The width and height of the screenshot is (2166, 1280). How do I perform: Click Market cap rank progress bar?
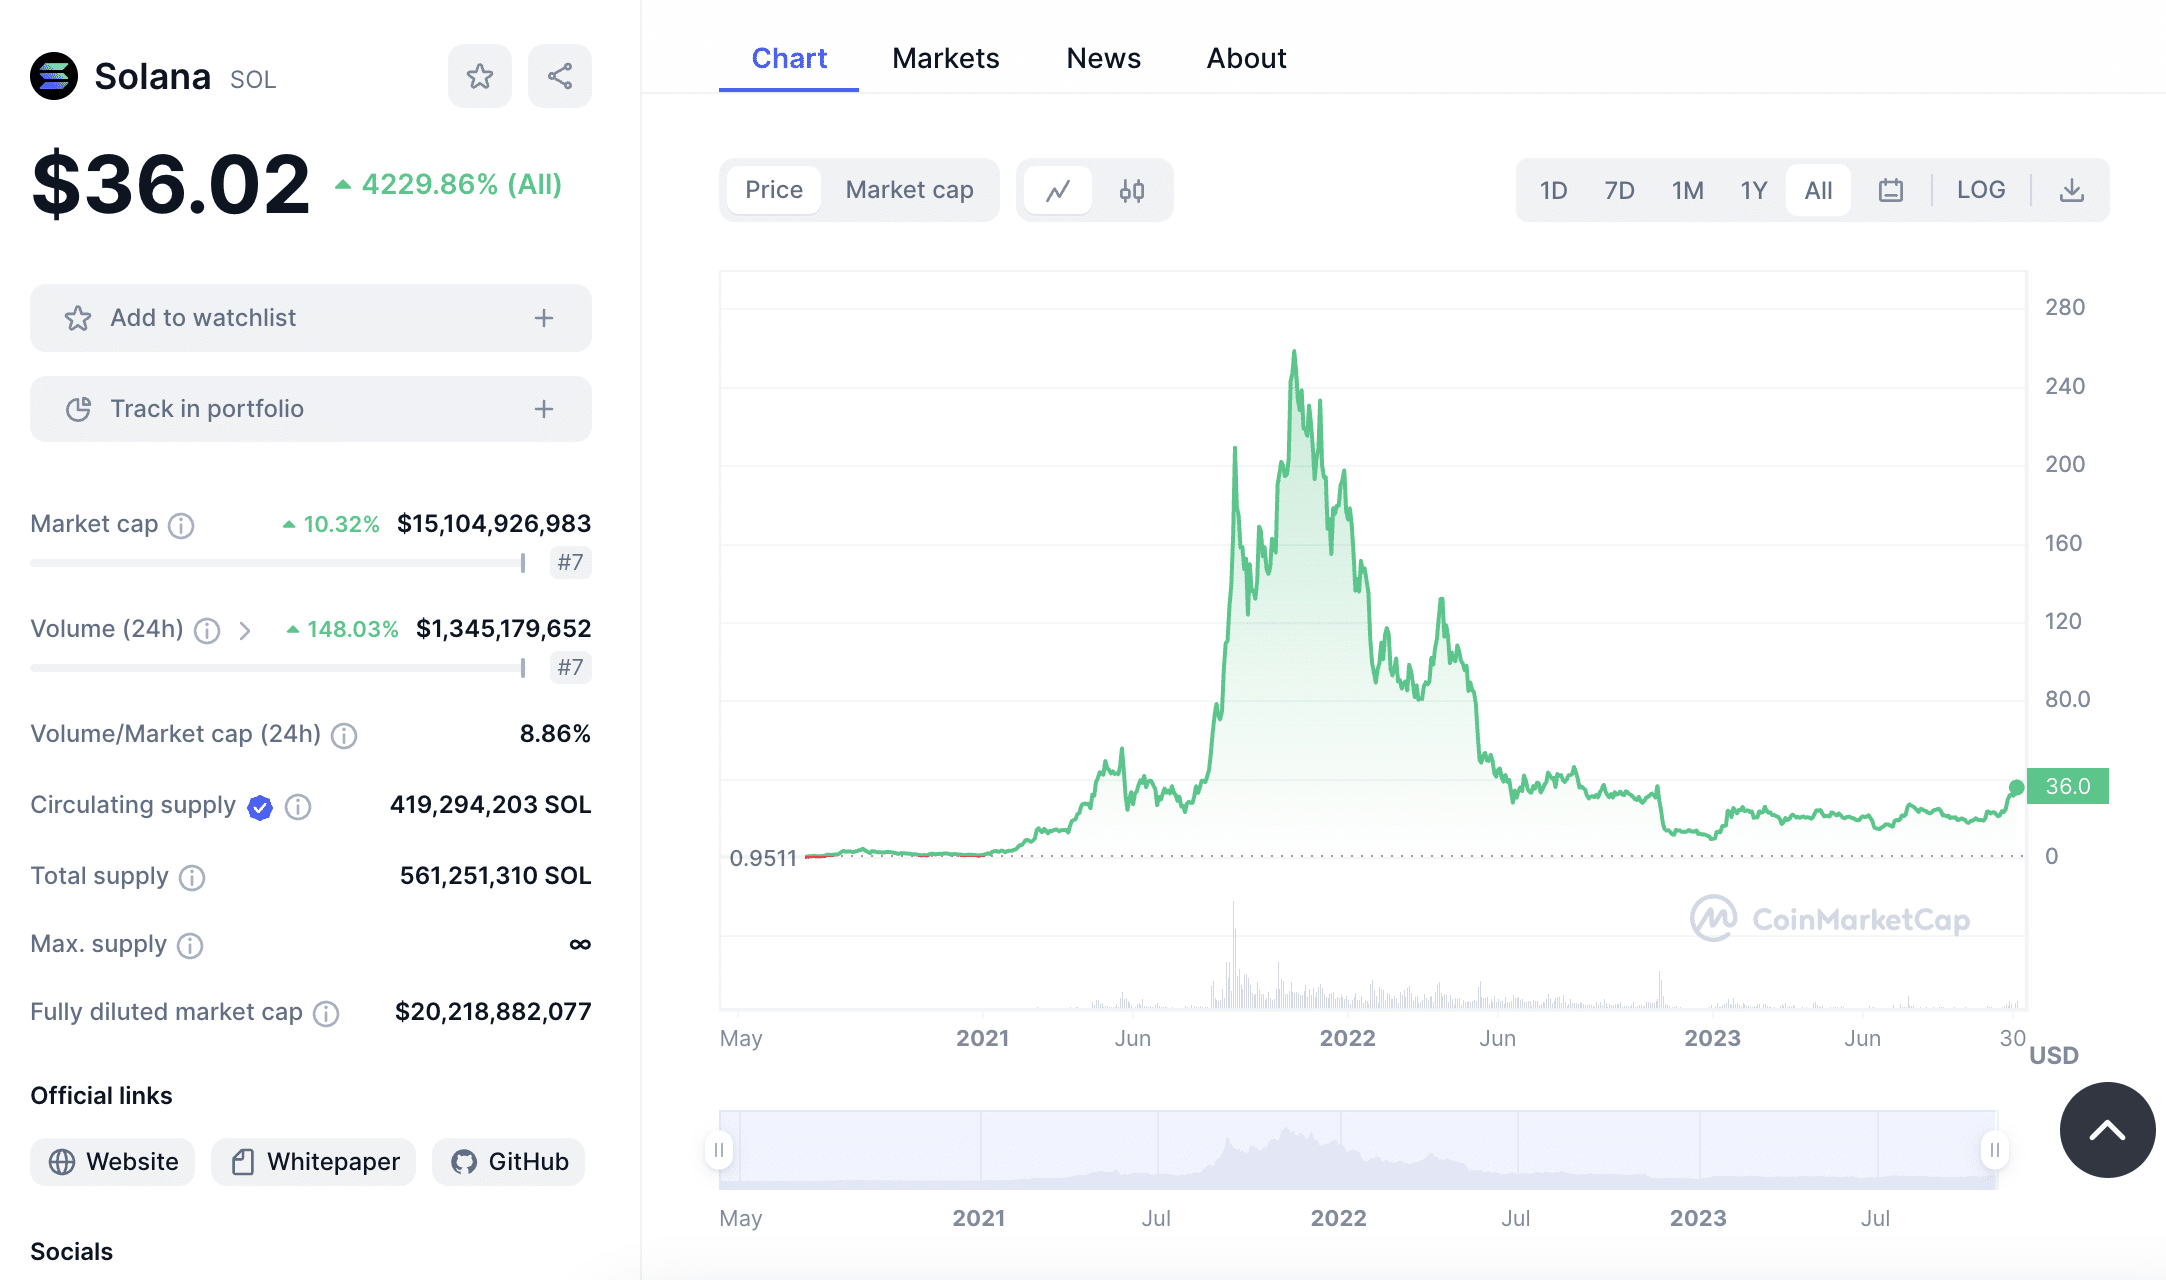278,563
